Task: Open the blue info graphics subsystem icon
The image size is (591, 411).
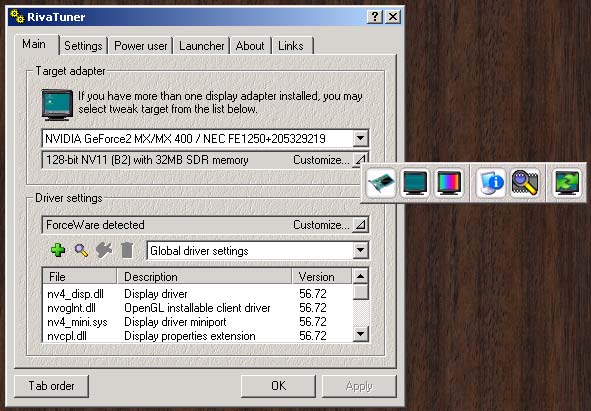Action: [490, 183]
